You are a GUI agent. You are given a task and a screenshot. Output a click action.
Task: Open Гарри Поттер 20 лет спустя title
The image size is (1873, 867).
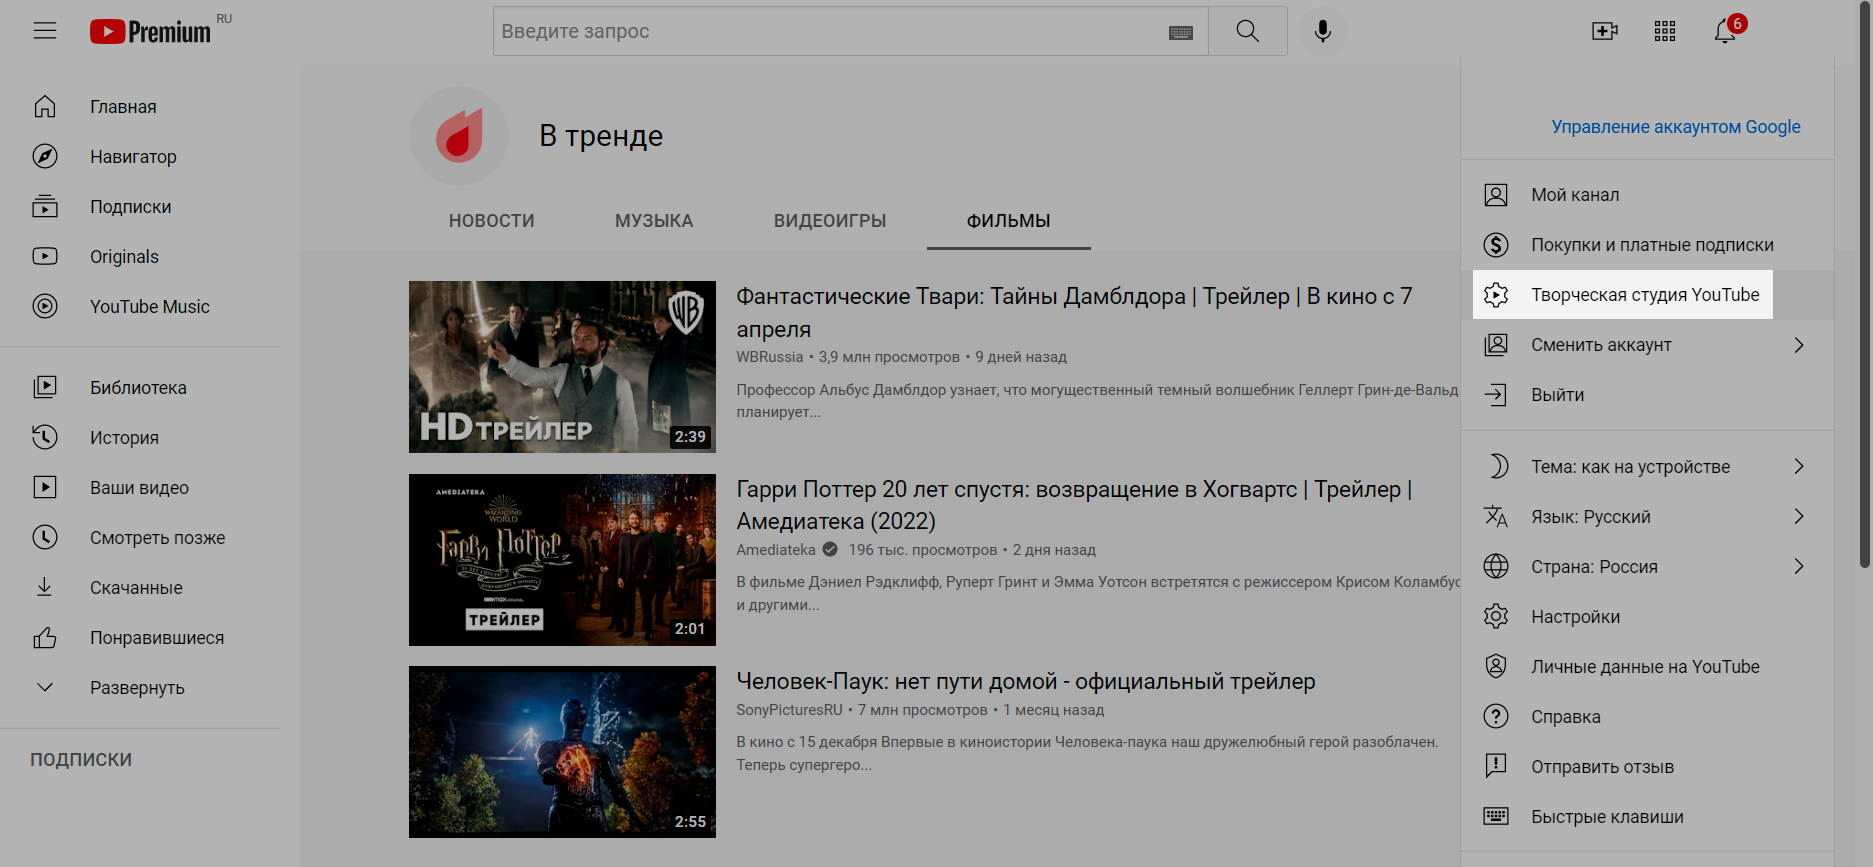pyautogui.click(x=1074, y=505)
